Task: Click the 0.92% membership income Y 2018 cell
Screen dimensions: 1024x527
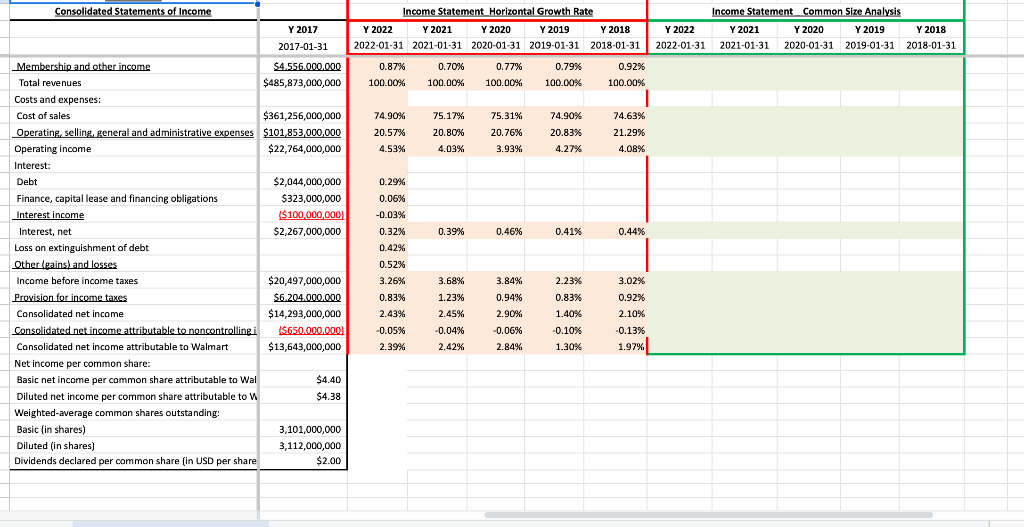Action: (617, 67)
